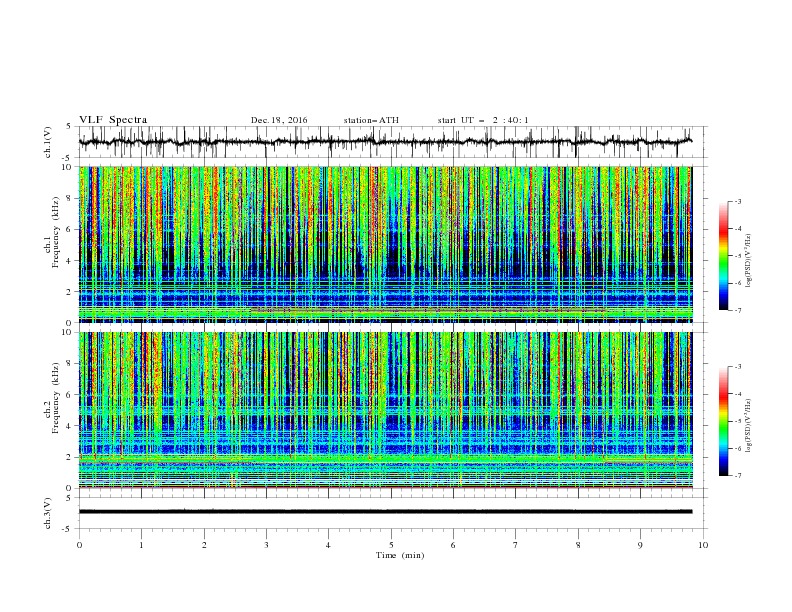Image resolution: width=792 pixels, height=612 pixels.
Task: Click the "ch.3(V)" axis label
Action: pos(48,513)
